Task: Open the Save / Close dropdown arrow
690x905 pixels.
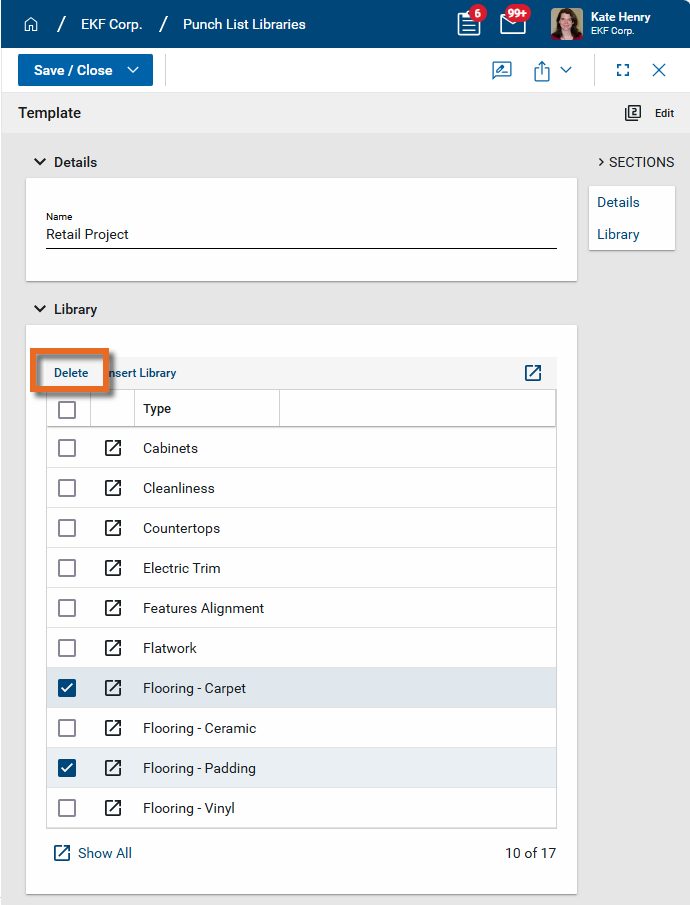Action: click(x=133, y=70)
